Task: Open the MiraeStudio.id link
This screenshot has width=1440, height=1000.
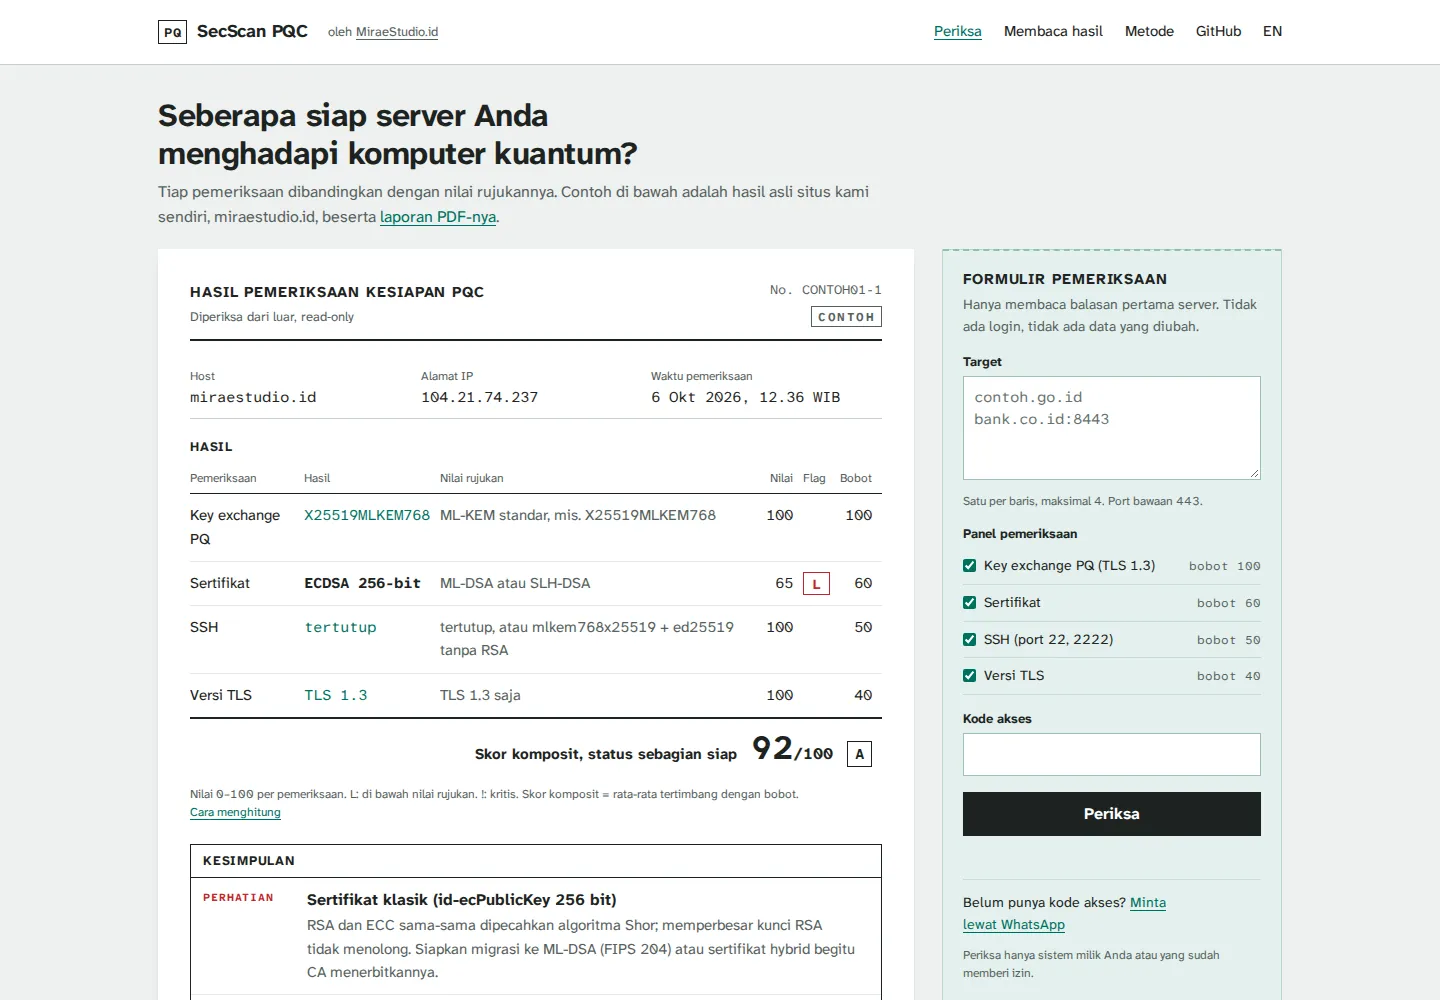Action: [397, 32]
